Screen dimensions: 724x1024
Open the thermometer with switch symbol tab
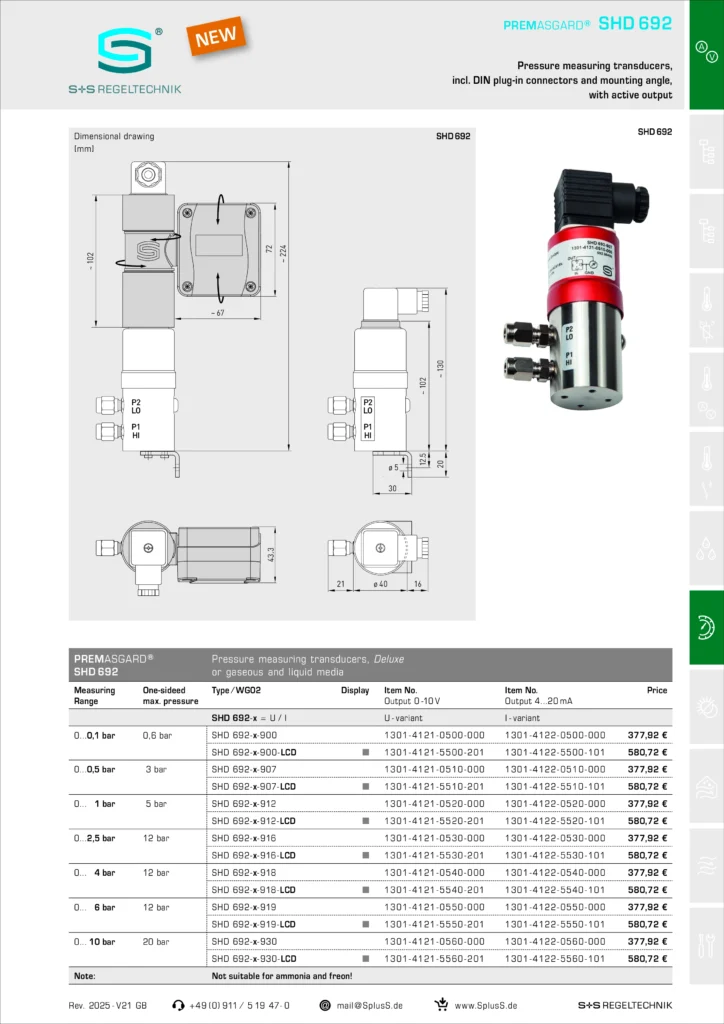click(x=707, y=468)
